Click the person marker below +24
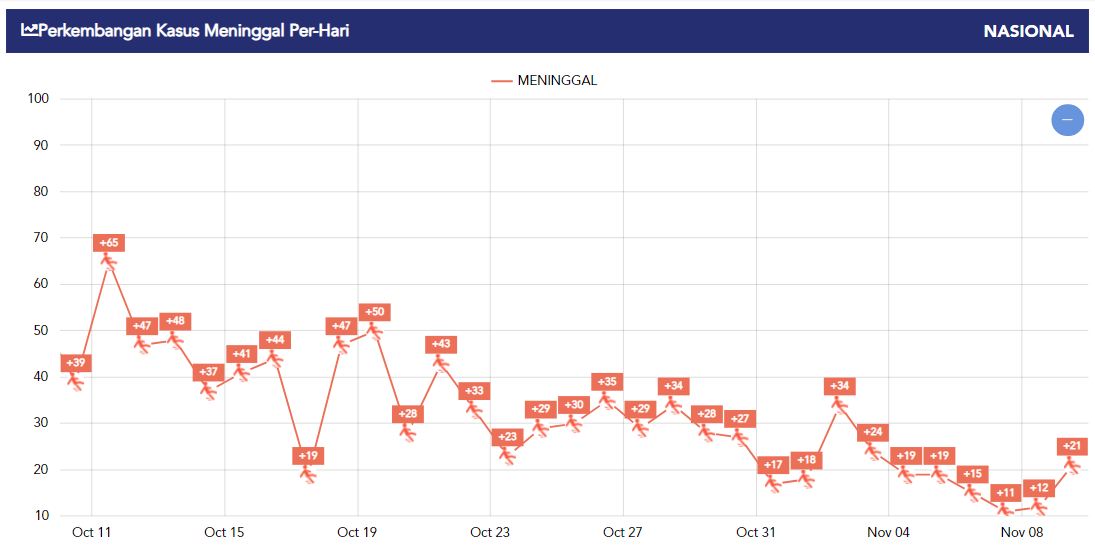This screenshot has height=551, width=1095. [x=872, y=450]
